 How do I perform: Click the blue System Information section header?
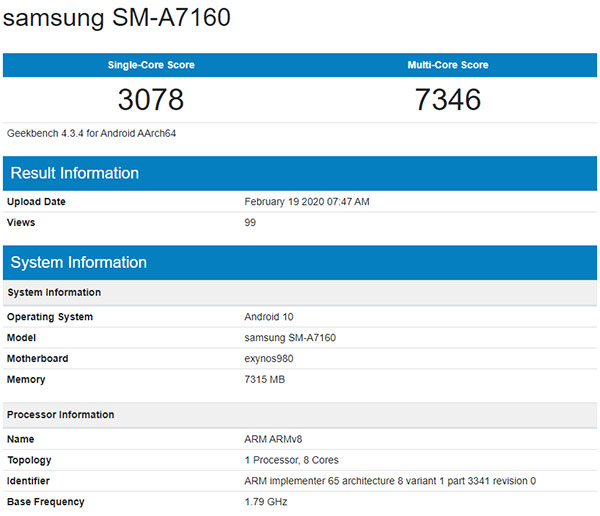[300, 263]
